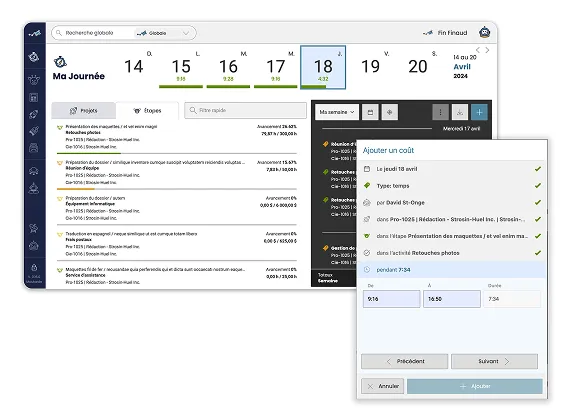Image resolution: width=582 pixels, height=418 pixels.
Task: Open the Ma semaine dropdown
Action: pos(337,112)
